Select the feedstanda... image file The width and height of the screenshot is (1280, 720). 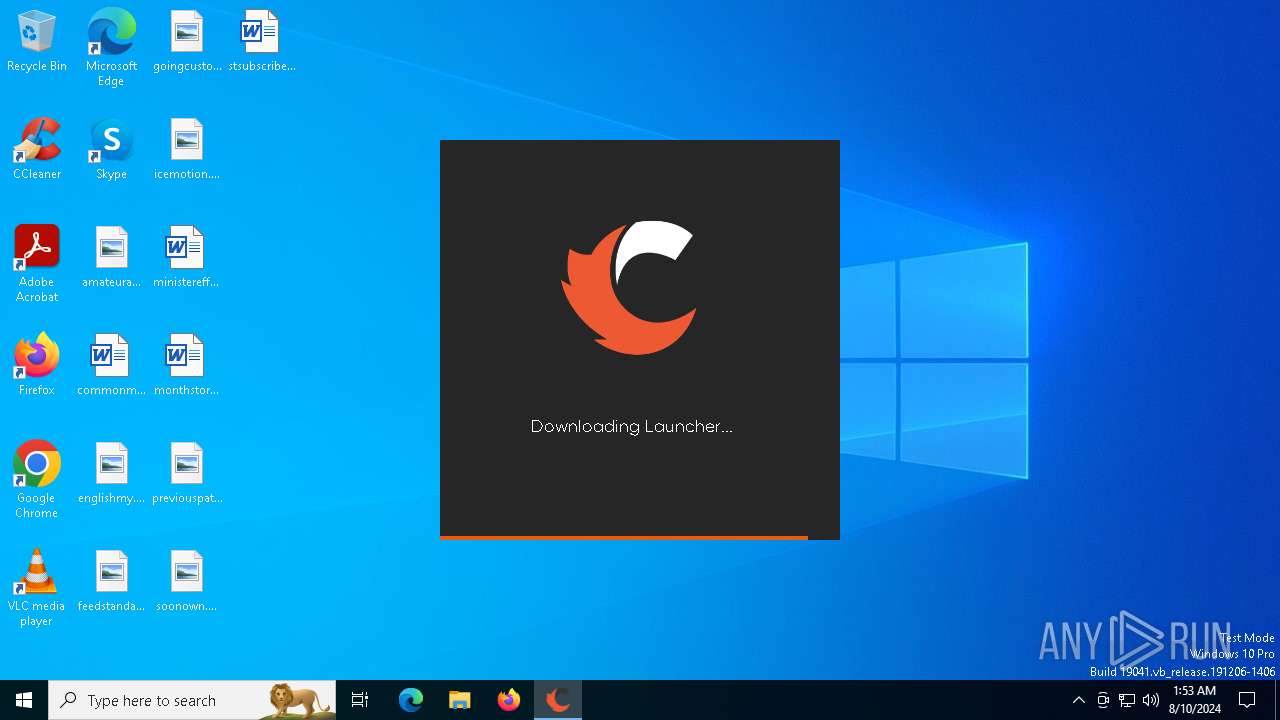click(x=111, y=581)
